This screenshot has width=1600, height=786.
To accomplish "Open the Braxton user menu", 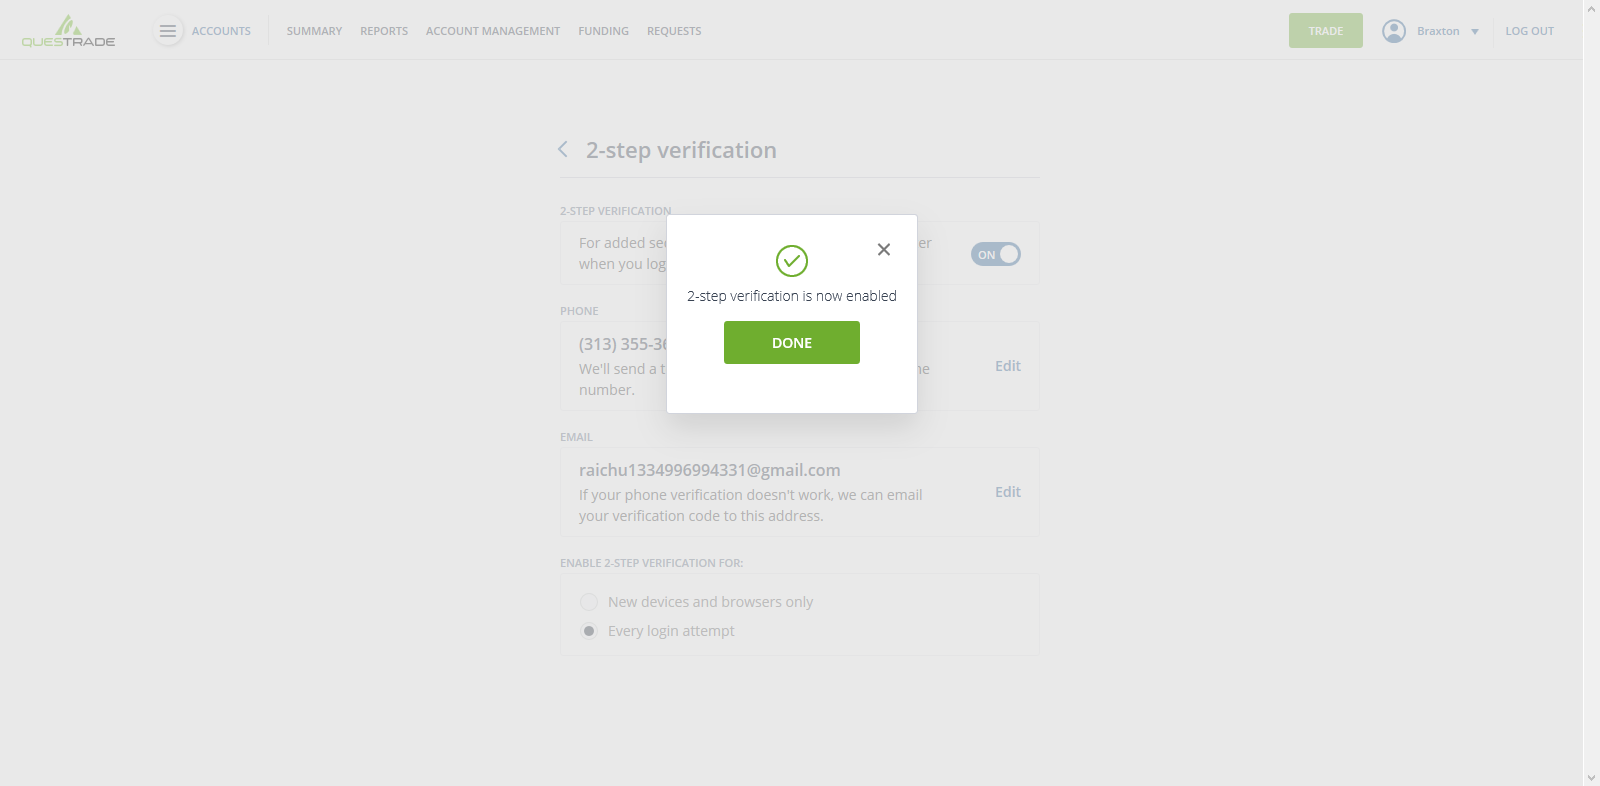I will pos(1438,31).
